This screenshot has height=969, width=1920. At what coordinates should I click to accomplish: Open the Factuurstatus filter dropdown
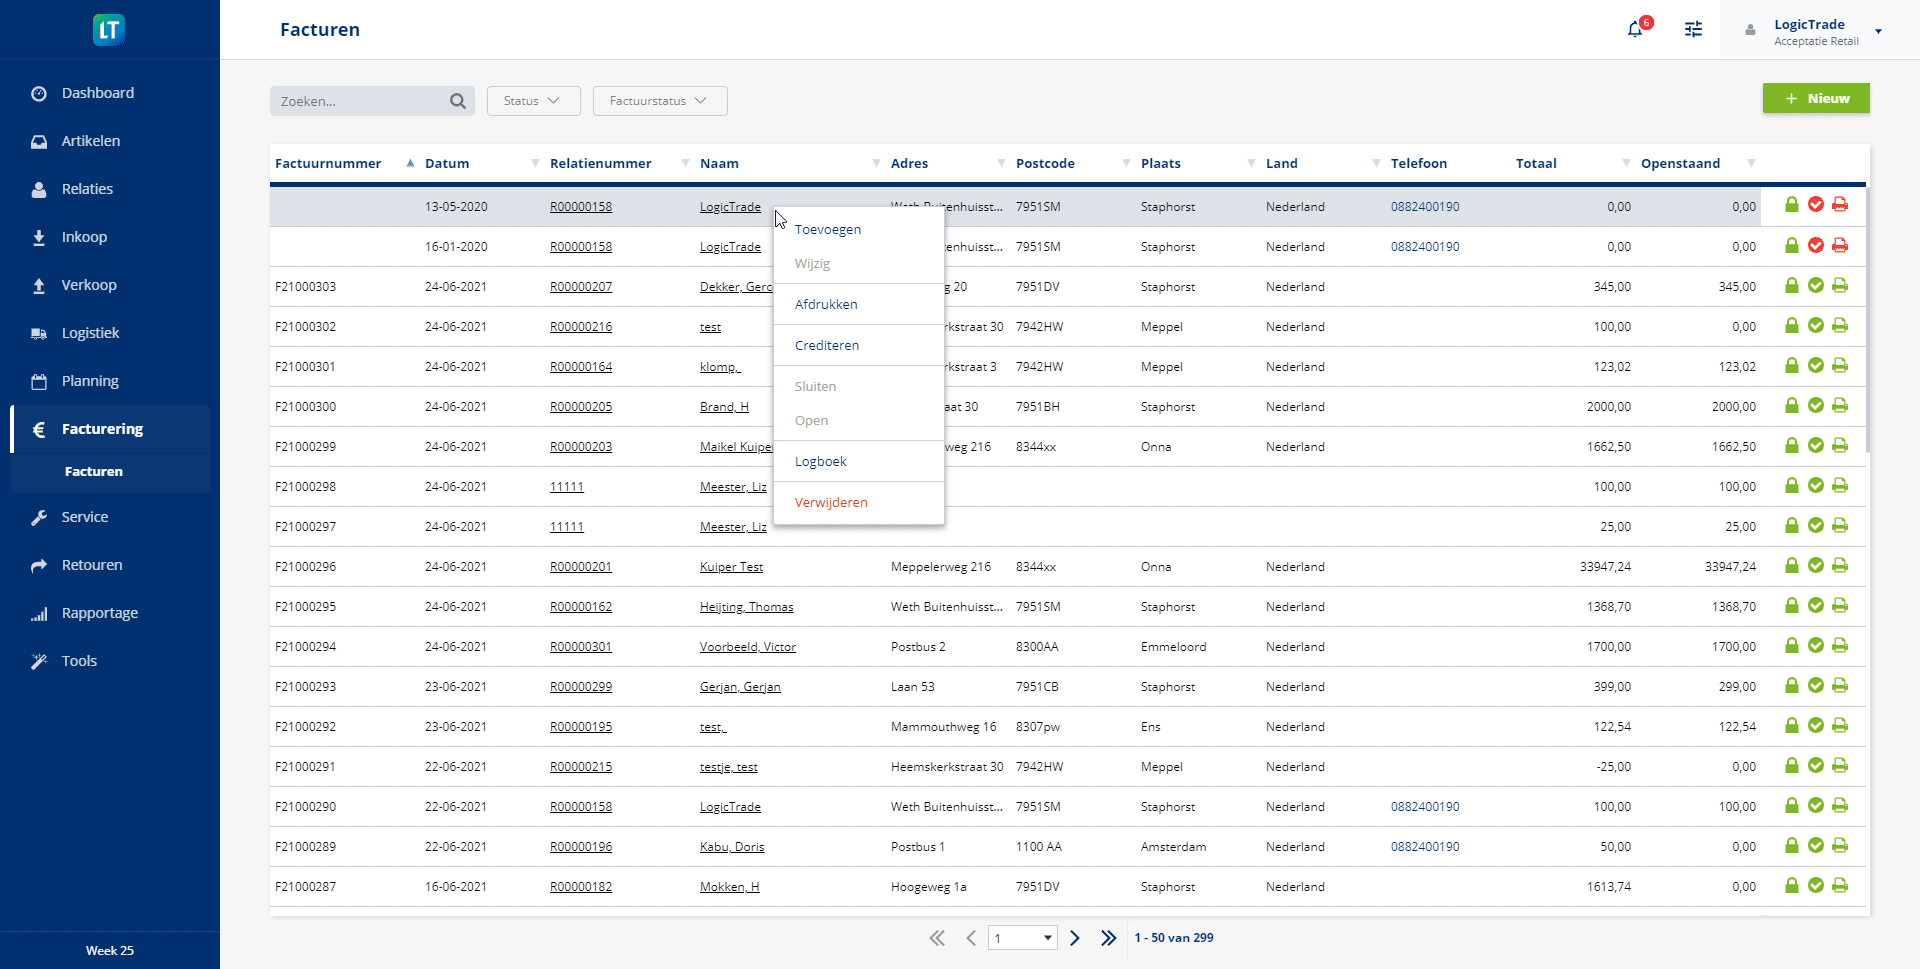[x=659, y=101]
